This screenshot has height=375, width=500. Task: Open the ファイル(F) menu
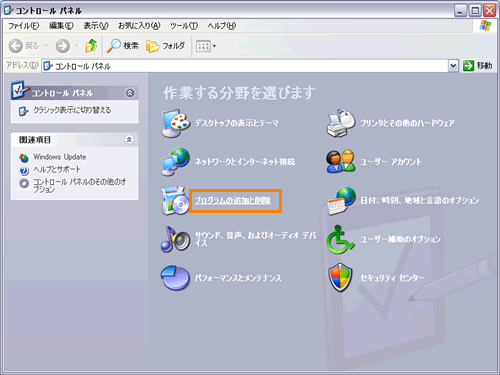tap(24, 26)
